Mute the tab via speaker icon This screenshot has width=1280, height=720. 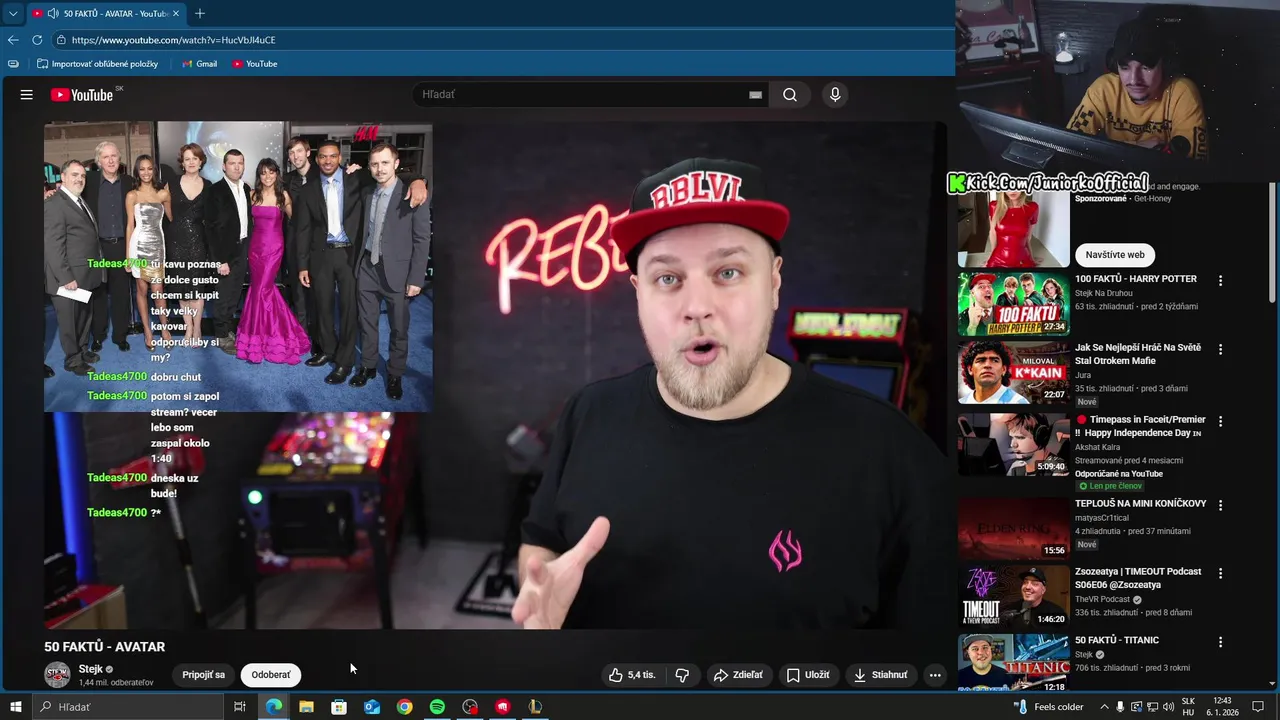(52, 14)
